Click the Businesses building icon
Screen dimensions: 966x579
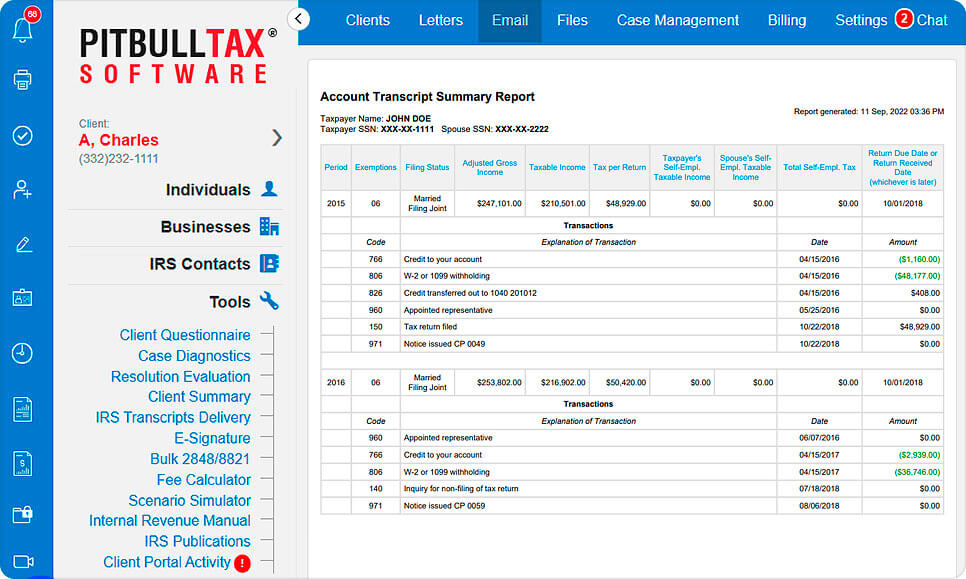269,227
